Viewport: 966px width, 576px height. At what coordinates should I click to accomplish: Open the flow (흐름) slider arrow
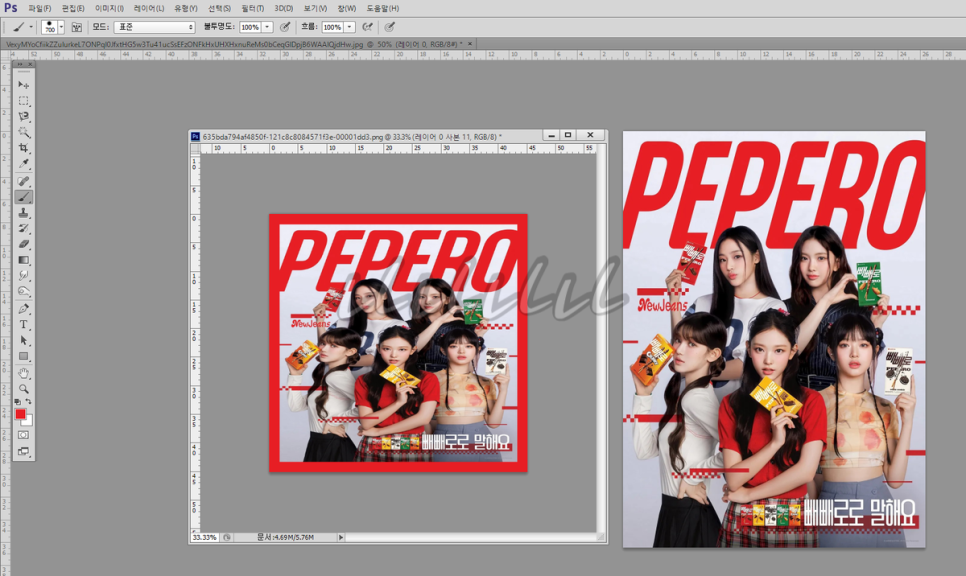click(350, 27)
